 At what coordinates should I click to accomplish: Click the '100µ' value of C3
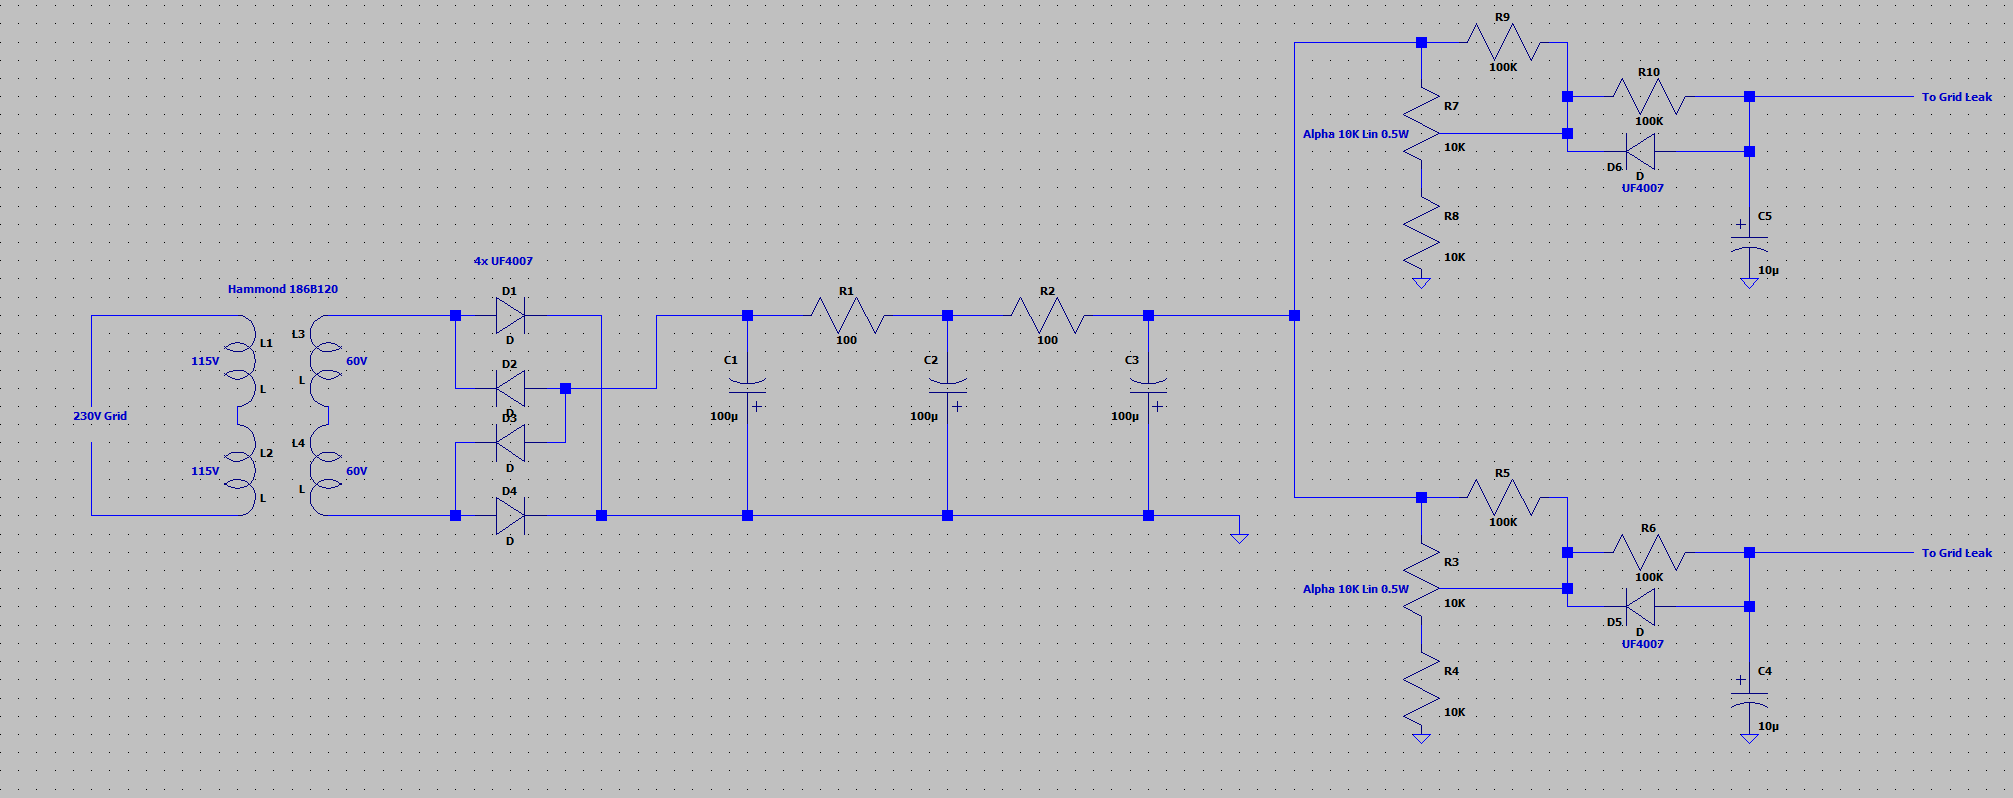click(1125, 416)
